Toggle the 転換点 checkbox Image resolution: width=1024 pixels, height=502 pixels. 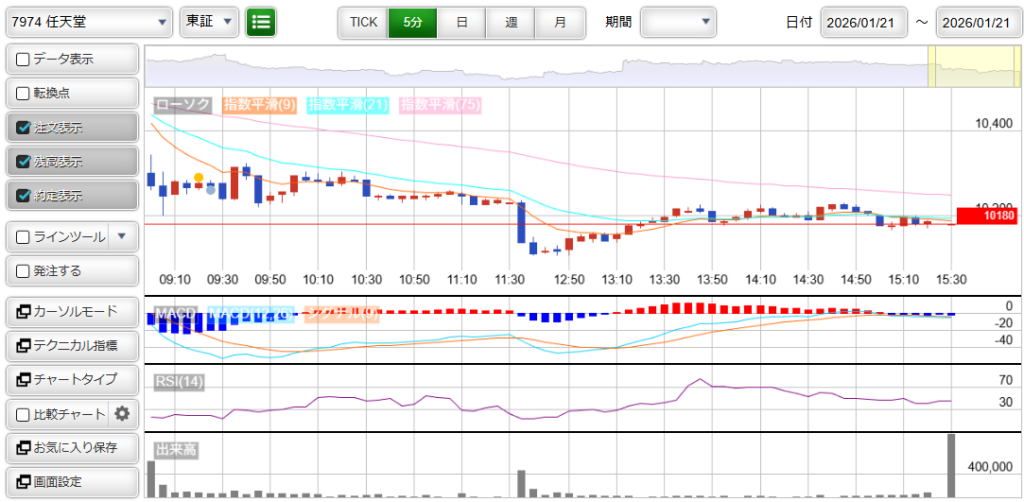[24, 93]
